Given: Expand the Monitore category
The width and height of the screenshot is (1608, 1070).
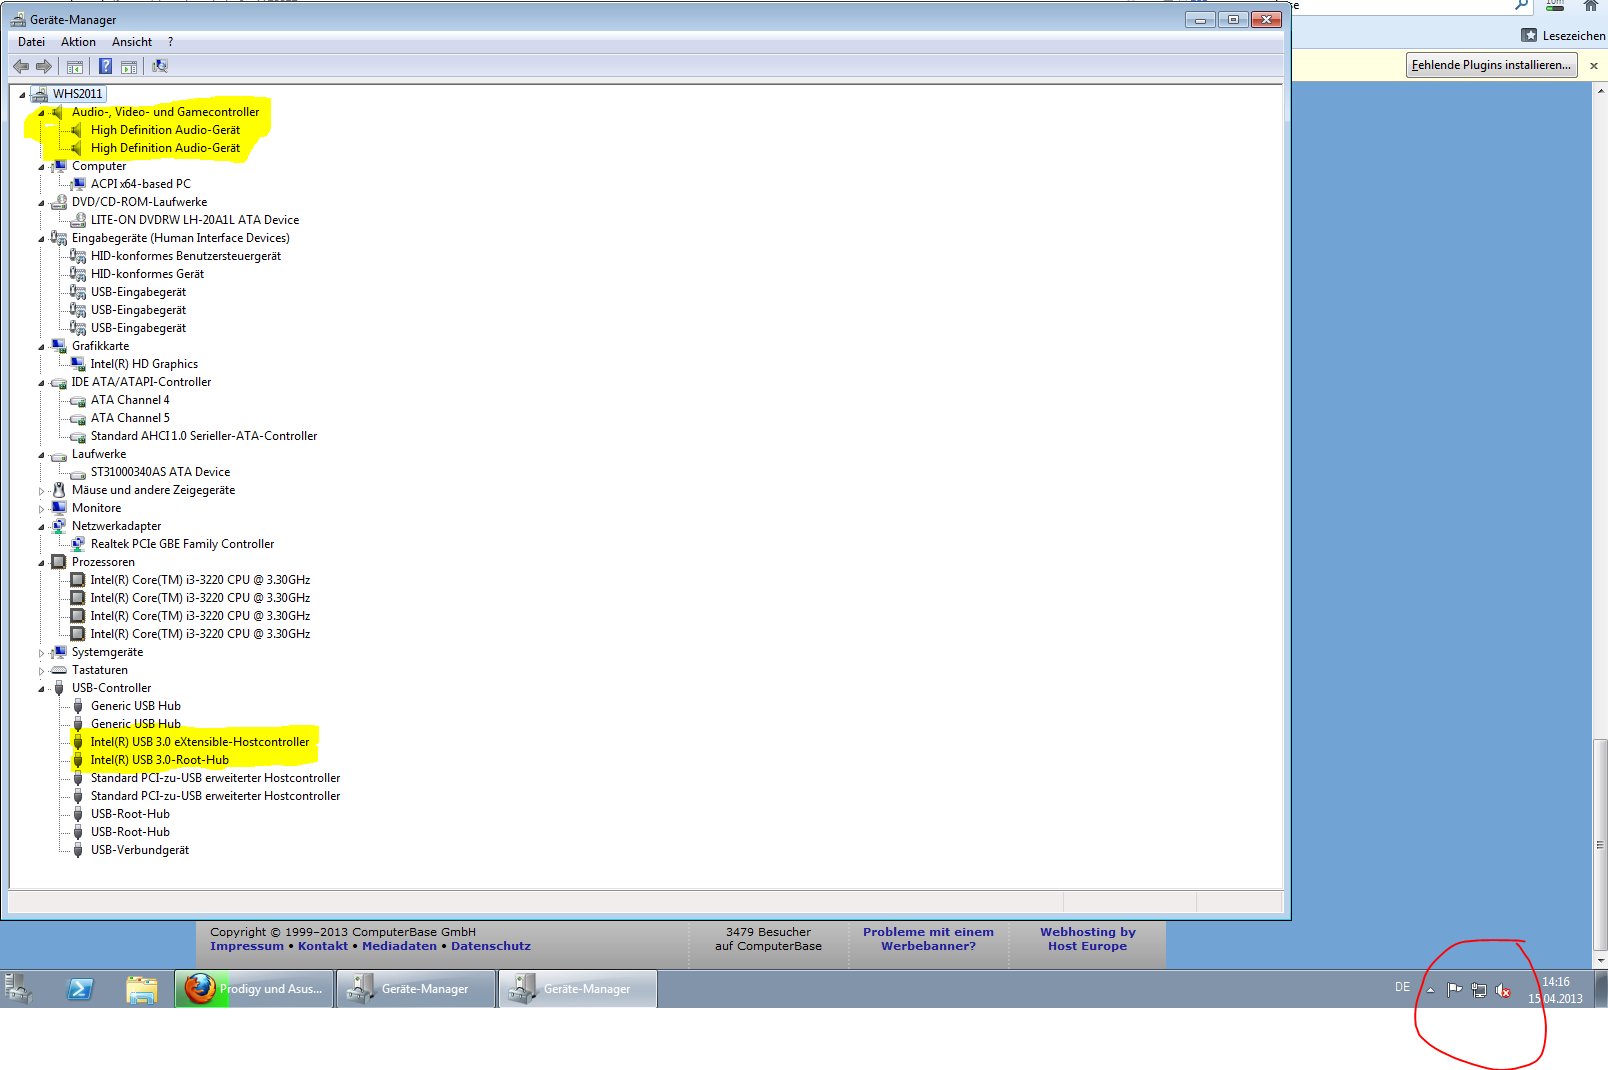Looking at the screenshot, I should (41, 509).
